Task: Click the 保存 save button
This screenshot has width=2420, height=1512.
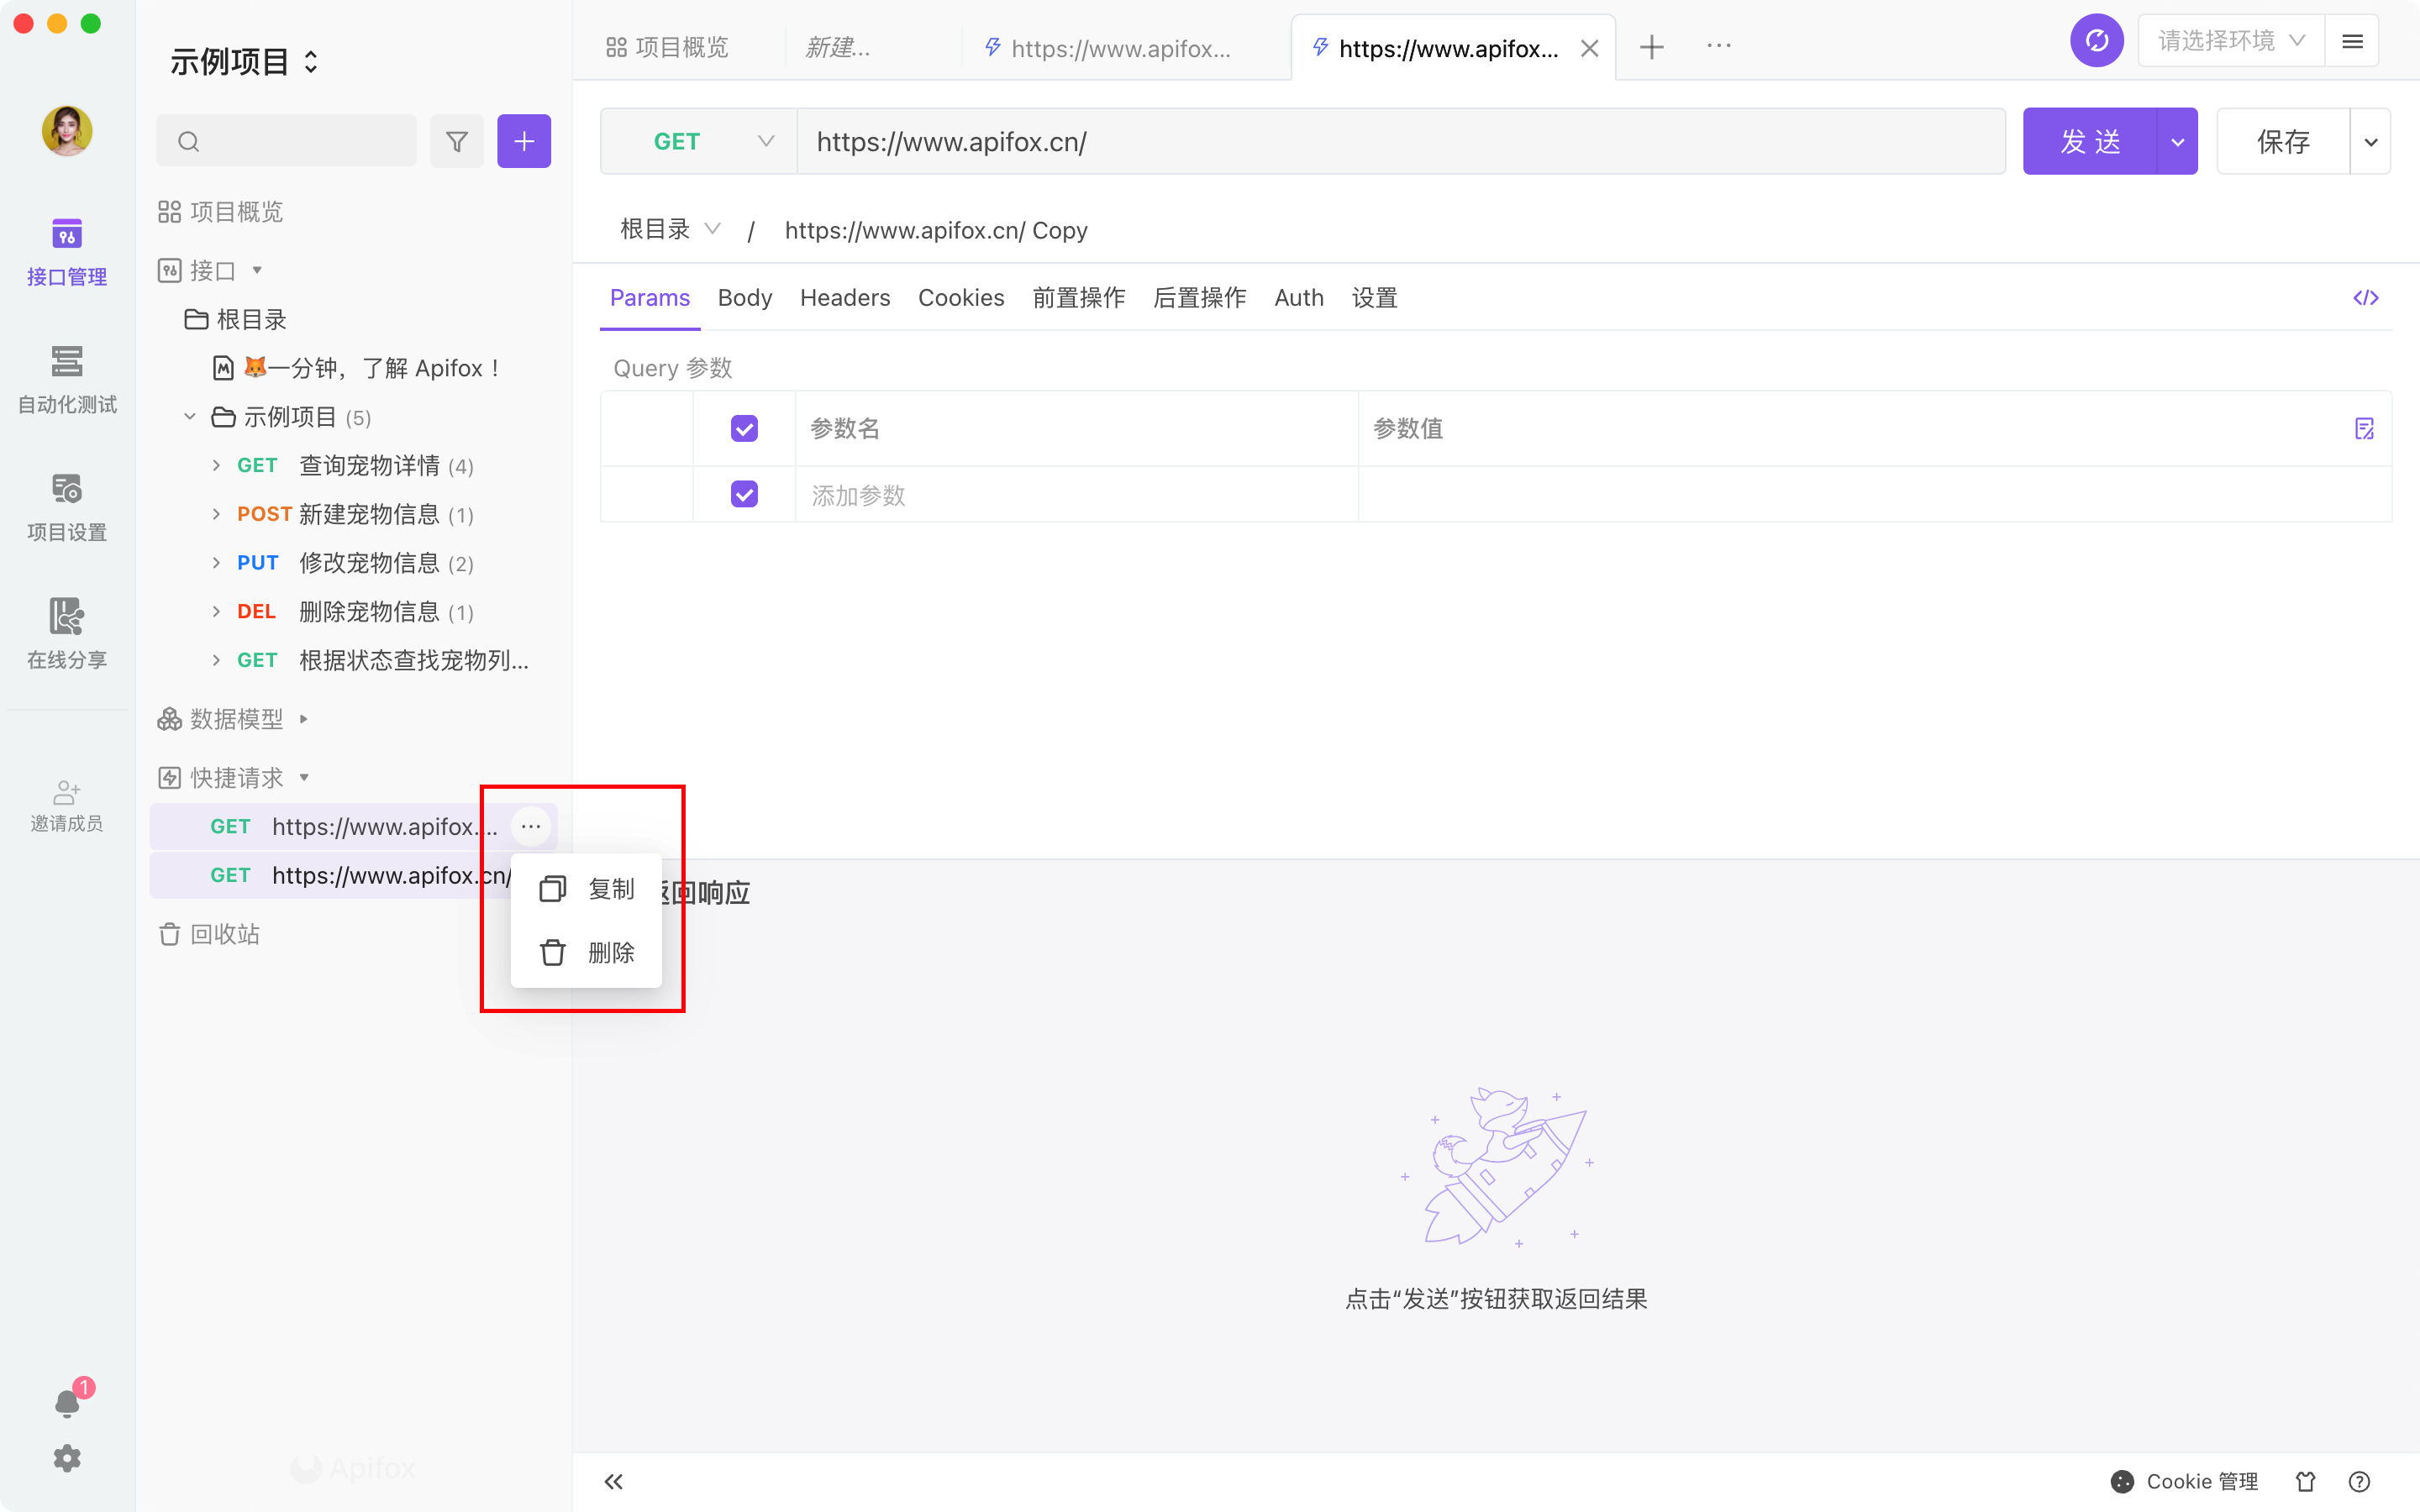Action: pyautogui.click(x=2282, y=141)
